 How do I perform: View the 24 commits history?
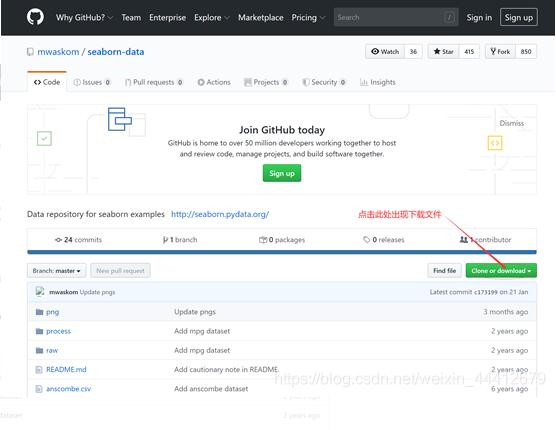point(78,240)
